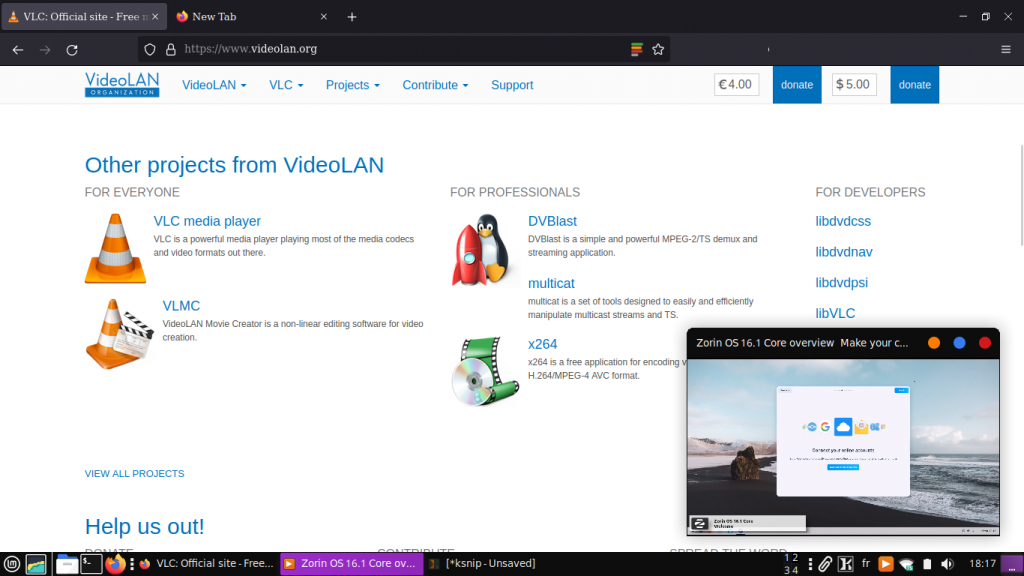This screenshot has height=576, width=1024.
Task: Switch to ksnip Unsaved taskbar window
Action: point(483,564)
